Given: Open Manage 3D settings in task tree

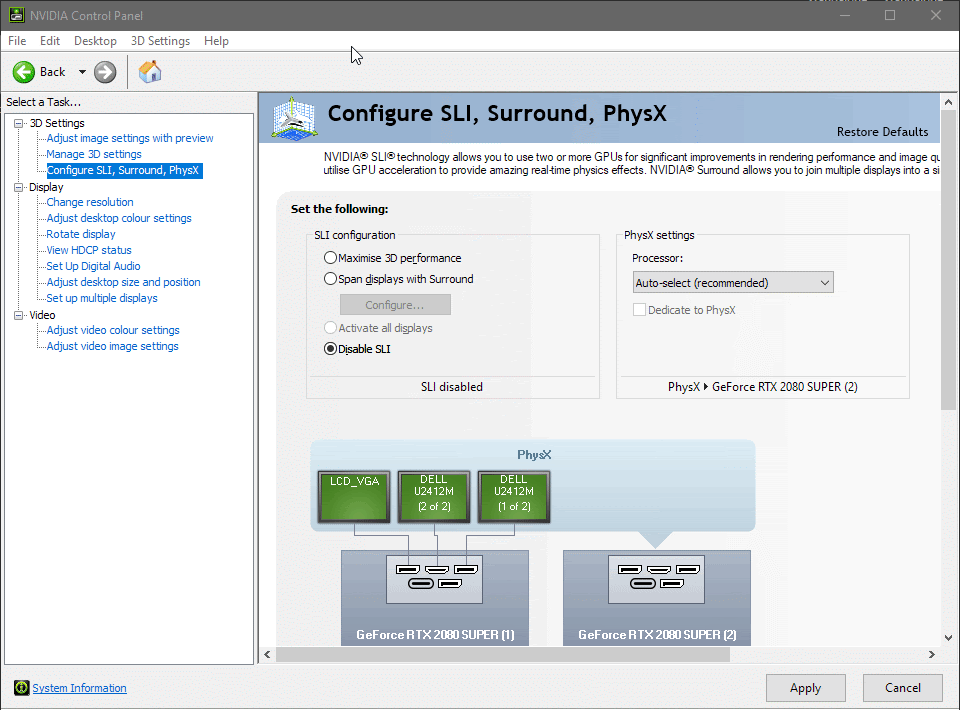Looking at the screenshot, I should (x=94, y=154).
